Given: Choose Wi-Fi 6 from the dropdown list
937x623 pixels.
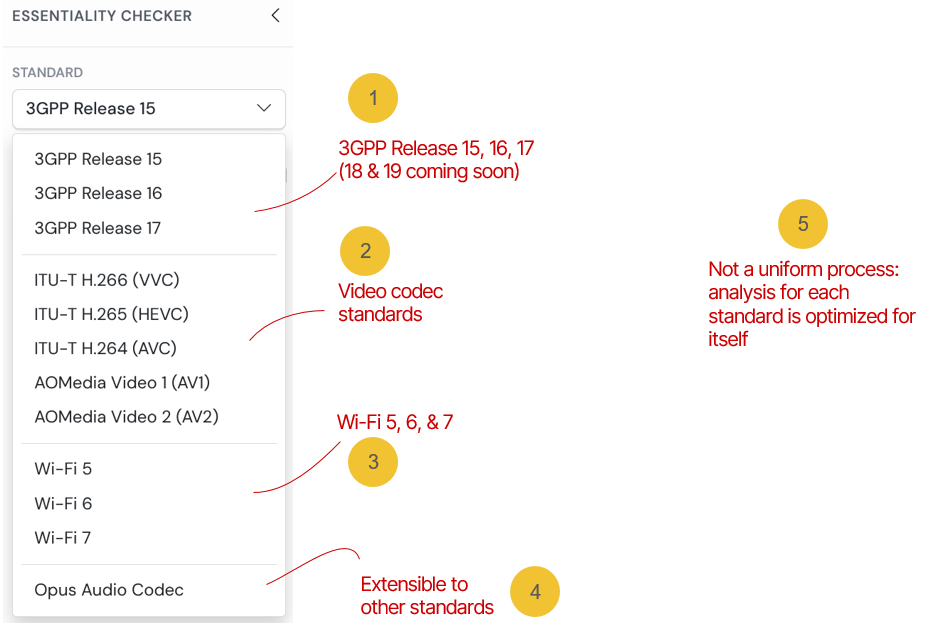Looking at the screenshot, I should 149,504.
